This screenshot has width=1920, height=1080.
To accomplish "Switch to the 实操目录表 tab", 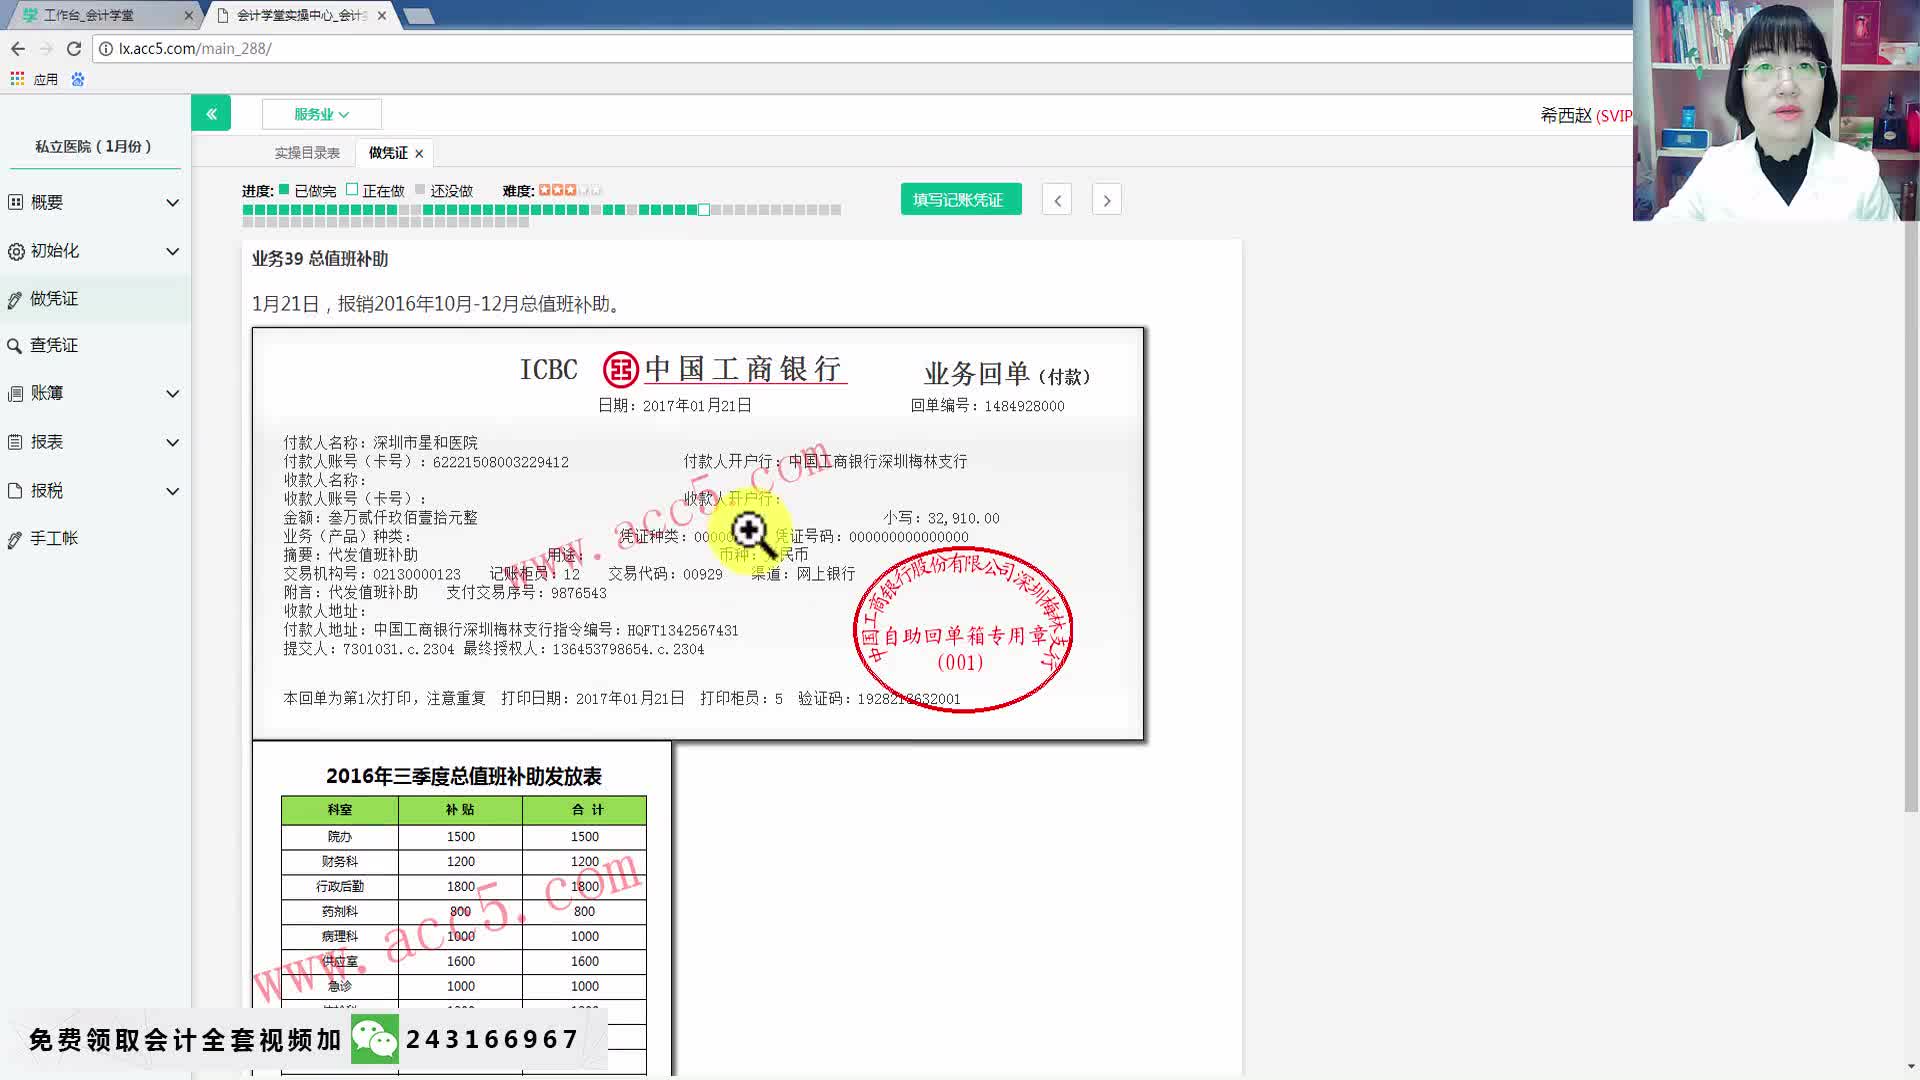I will click(307, 152).
